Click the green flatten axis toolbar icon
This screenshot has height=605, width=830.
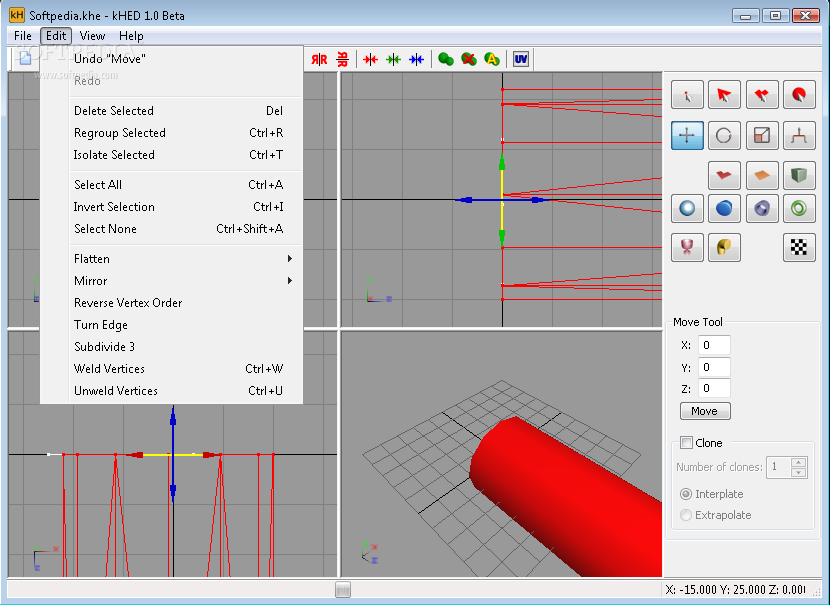(x=393, y=59)
